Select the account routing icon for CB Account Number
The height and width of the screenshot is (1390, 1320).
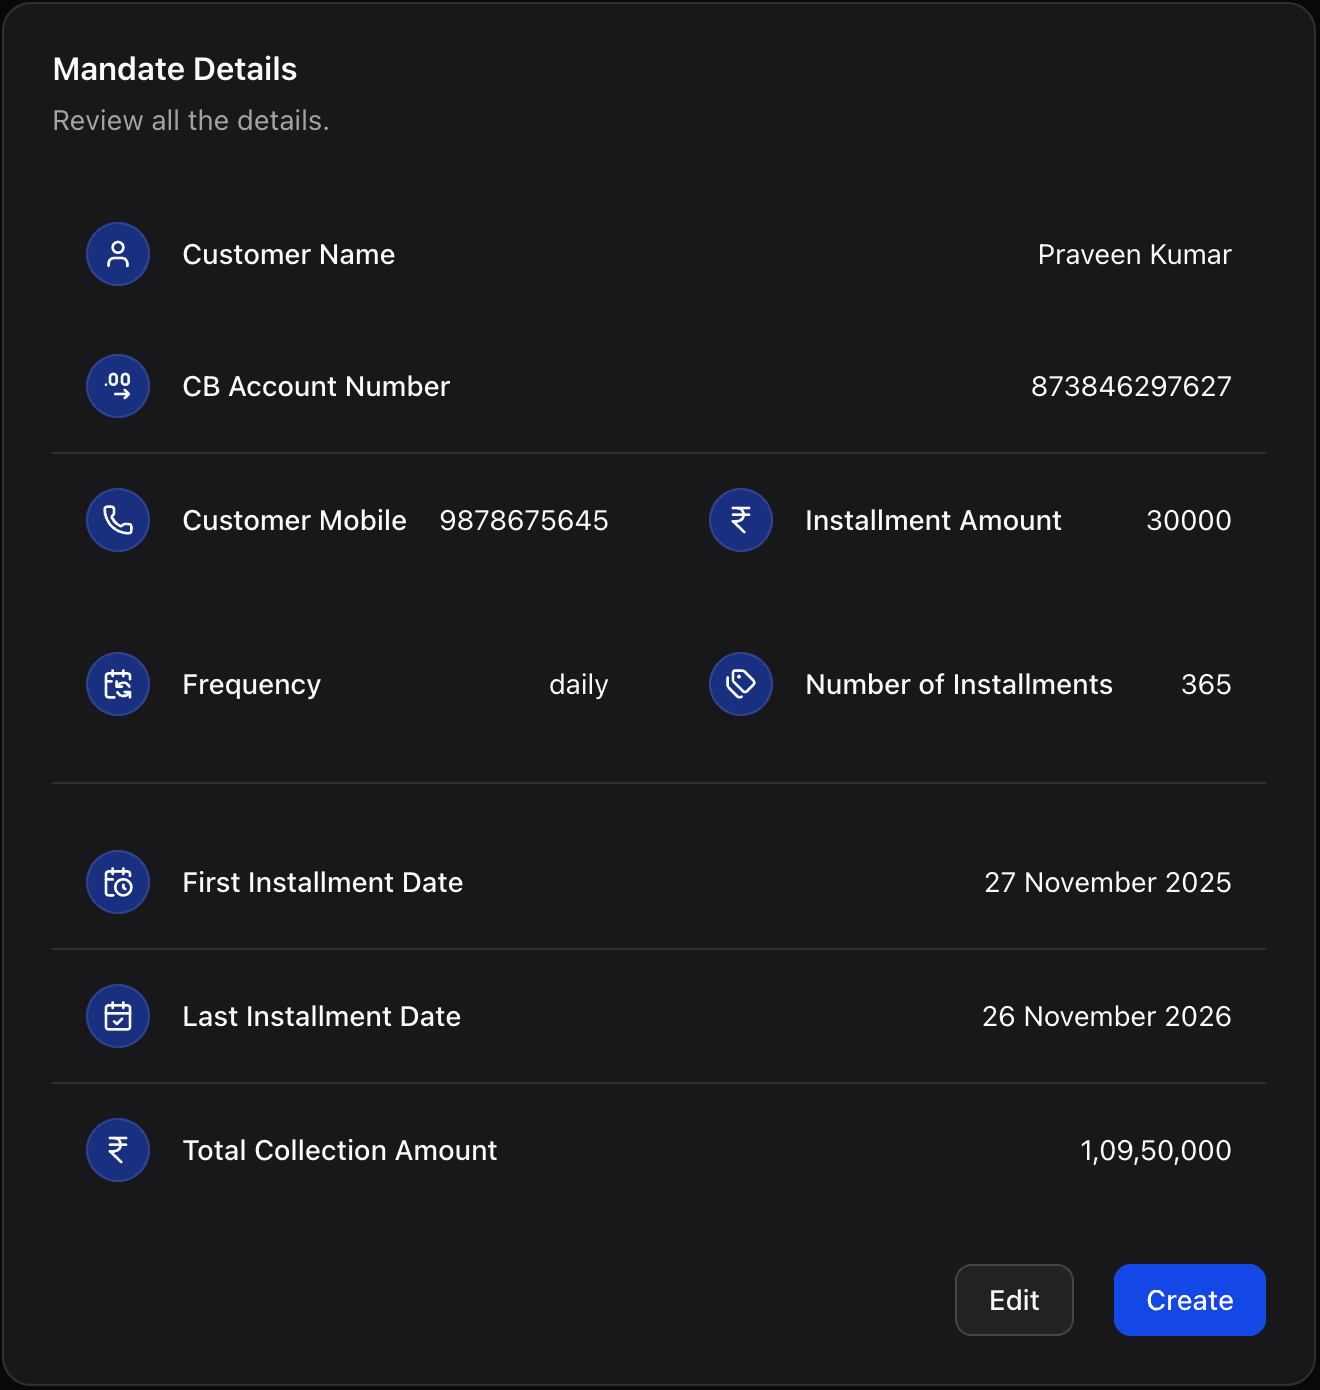117,386
